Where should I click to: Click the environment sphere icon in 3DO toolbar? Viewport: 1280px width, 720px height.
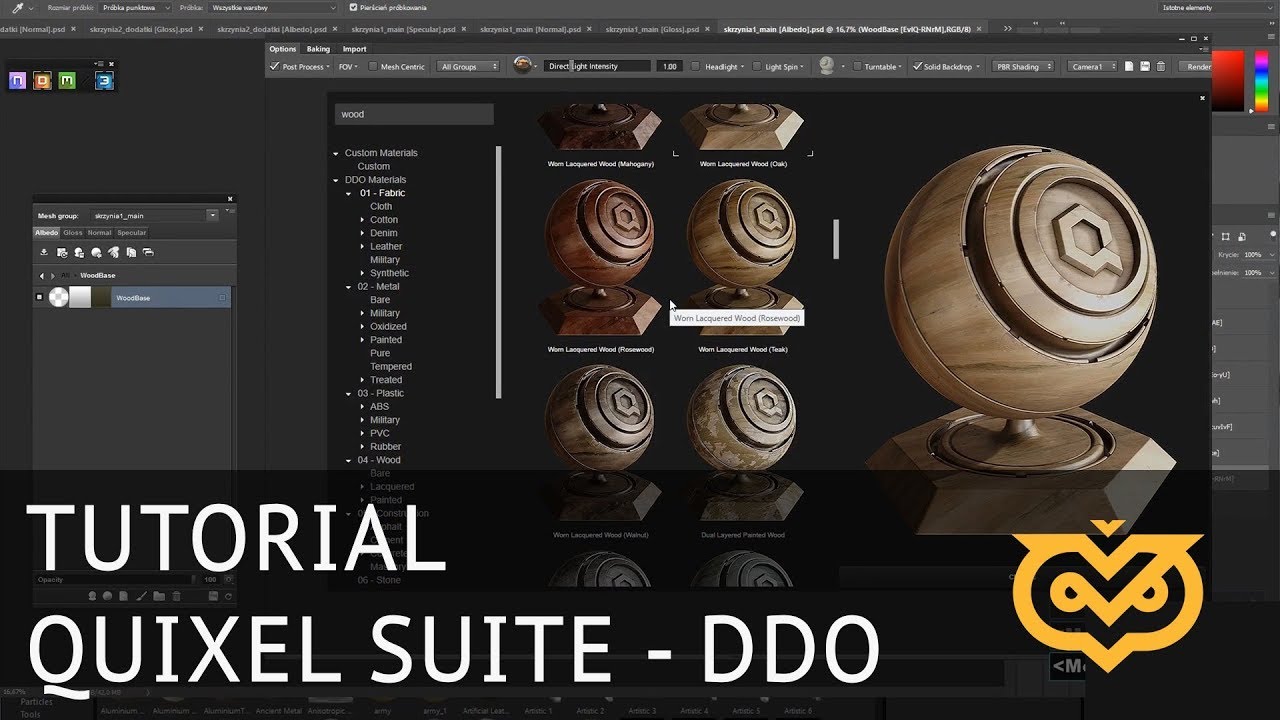coord(523,66)
